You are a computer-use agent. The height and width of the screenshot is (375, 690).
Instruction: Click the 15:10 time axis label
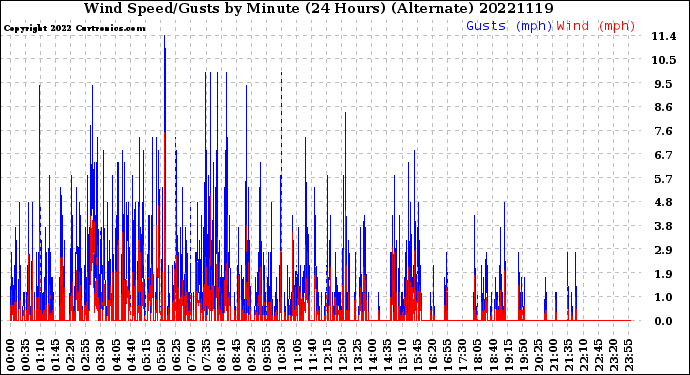(x=402, y=354)
